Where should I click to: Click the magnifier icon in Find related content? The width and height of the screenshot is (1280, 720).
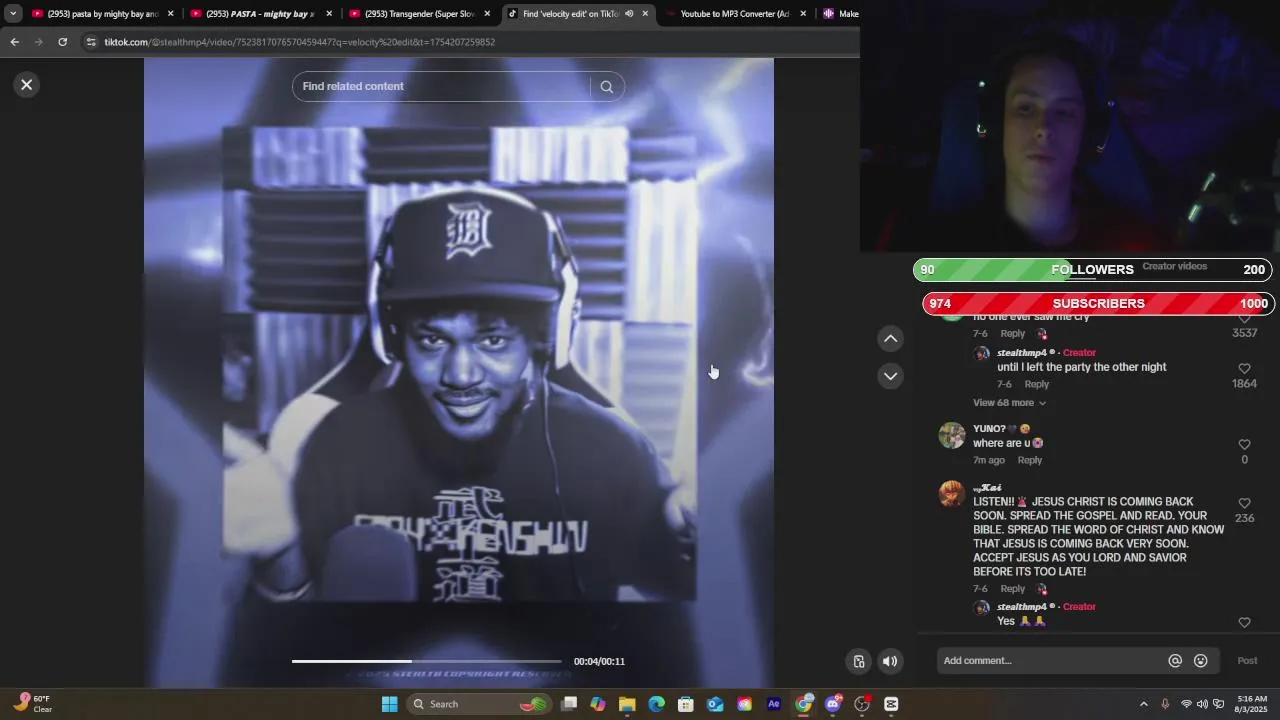606,87
